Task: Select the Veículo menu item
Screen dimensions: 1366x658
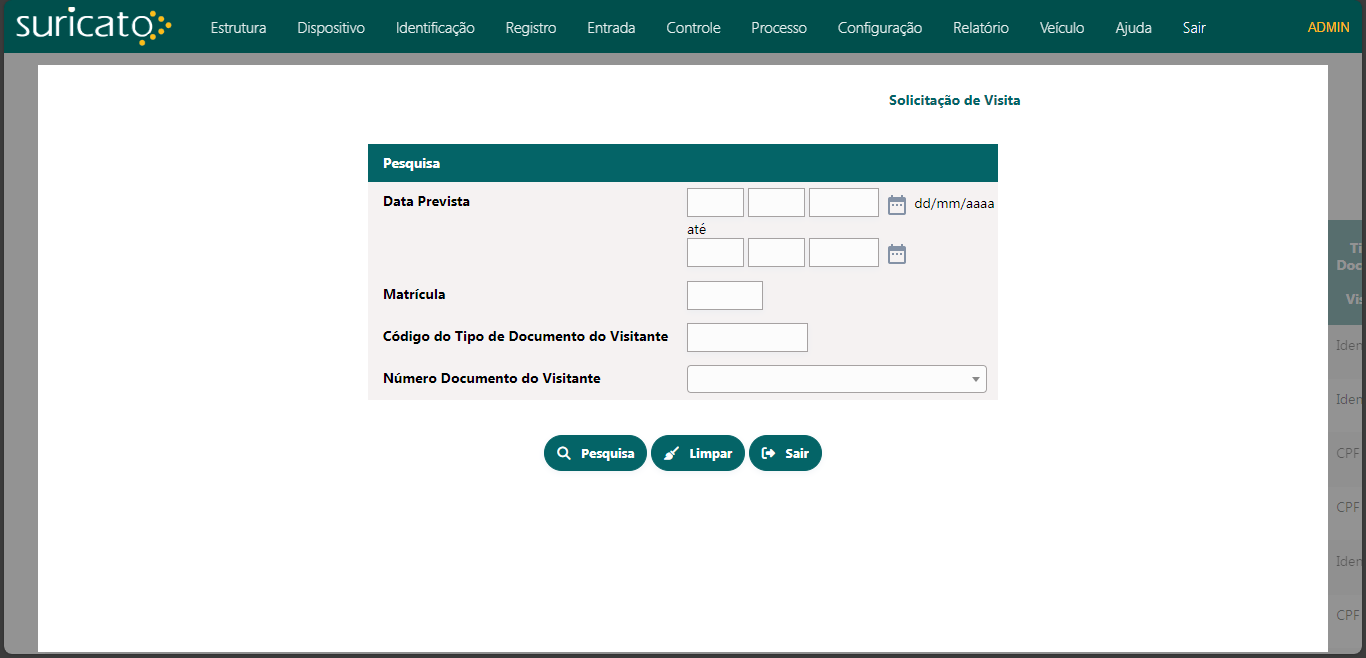Action: (x=1062, y=28)
